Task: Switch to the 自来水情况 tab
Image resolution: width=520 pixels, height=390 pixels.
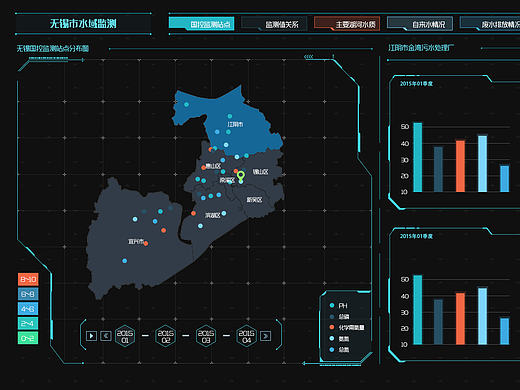Action: click(x=420, y=24)
